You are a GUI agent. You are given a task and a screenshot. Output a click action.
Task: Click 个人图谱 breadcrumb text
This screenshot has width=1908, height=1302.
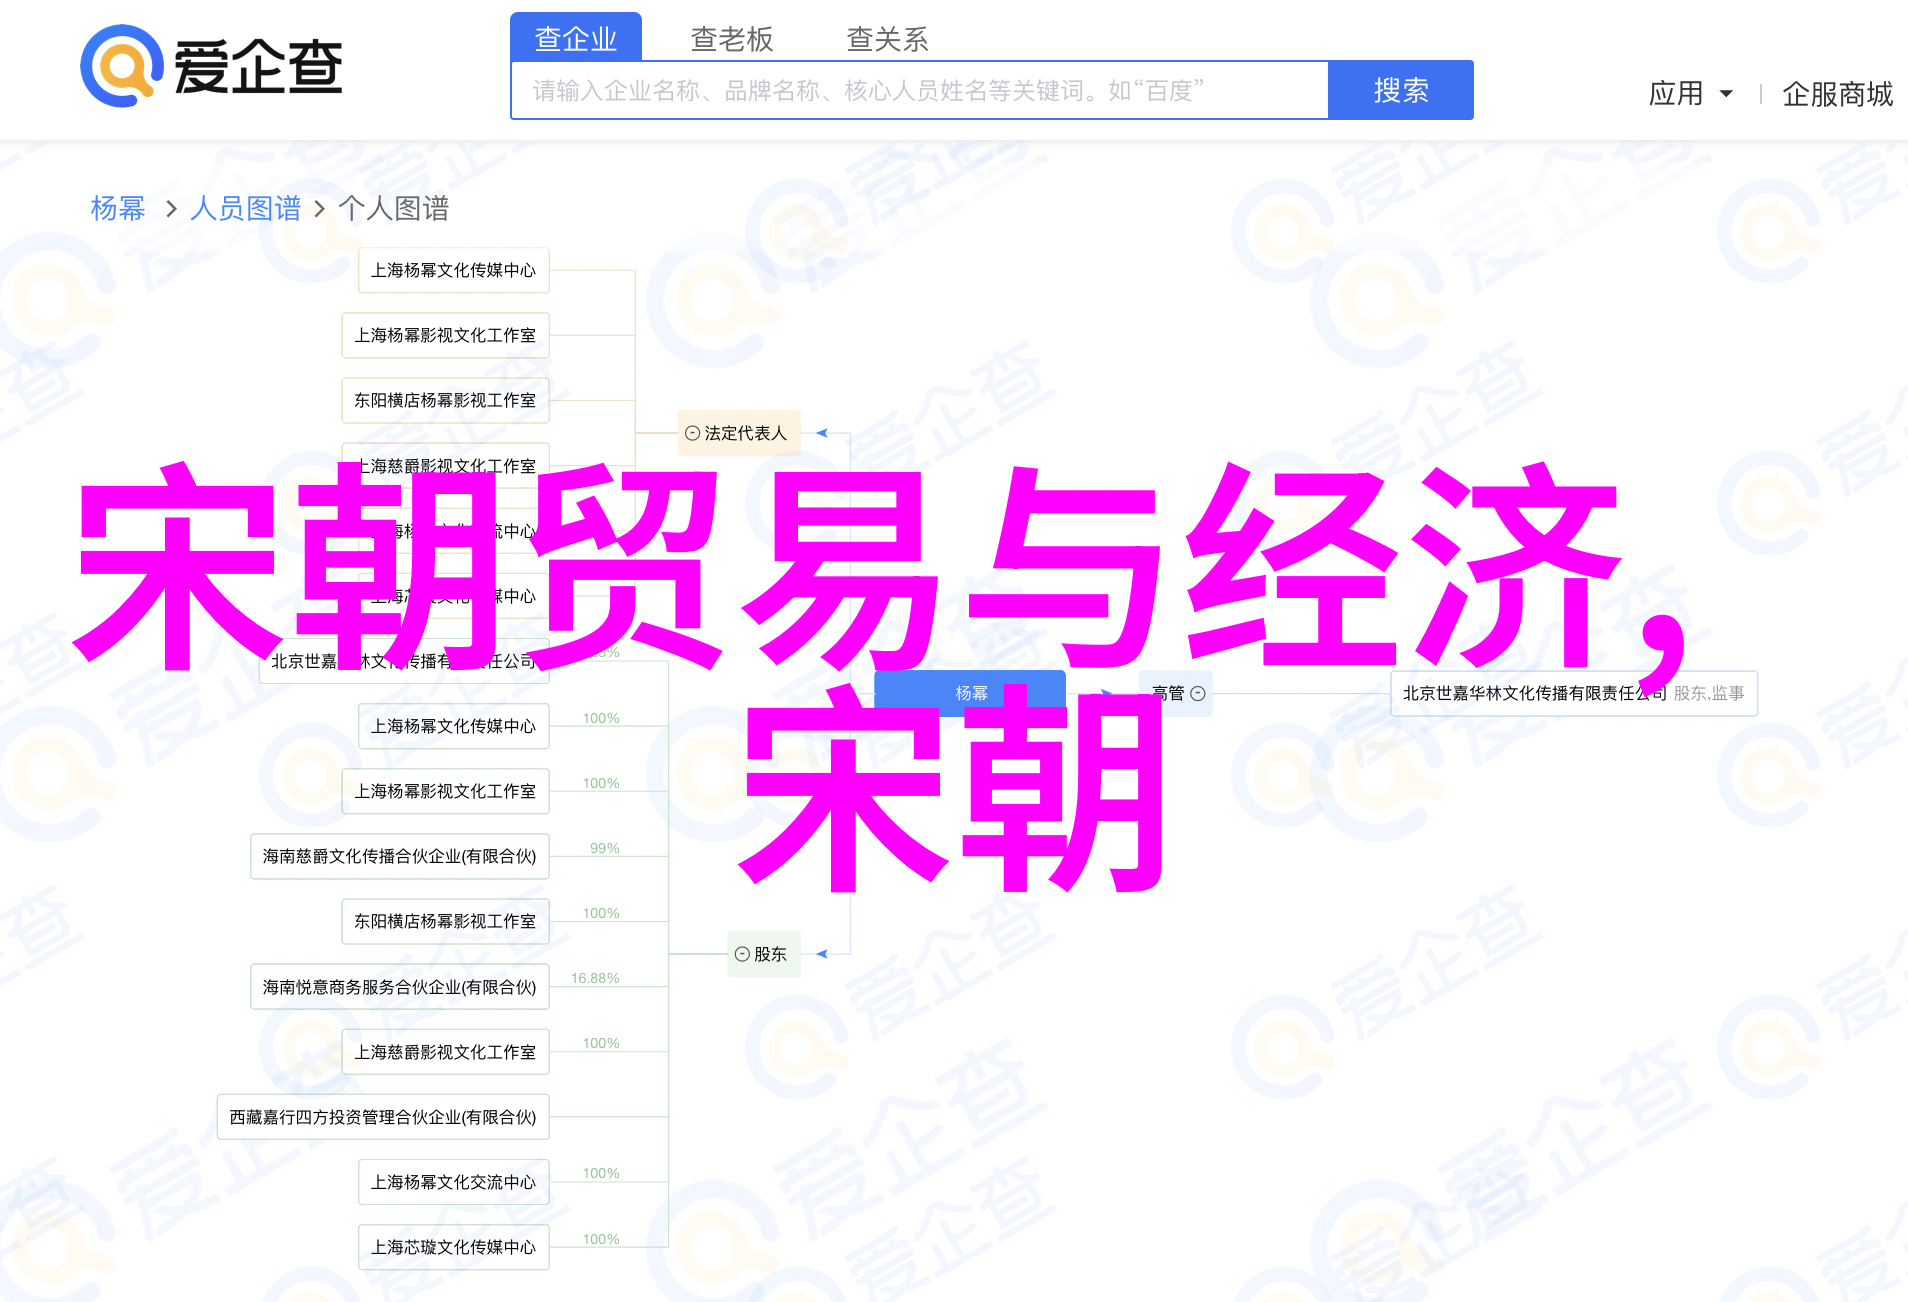pos(394,208)
